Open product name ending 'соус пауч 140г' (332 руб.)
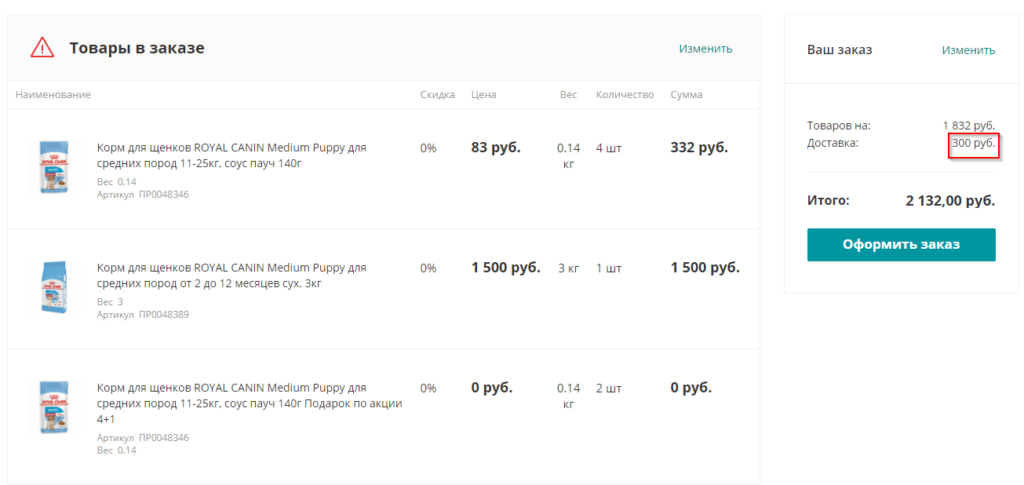Screen dimensions: 1024x485 (x=232, y=155)
